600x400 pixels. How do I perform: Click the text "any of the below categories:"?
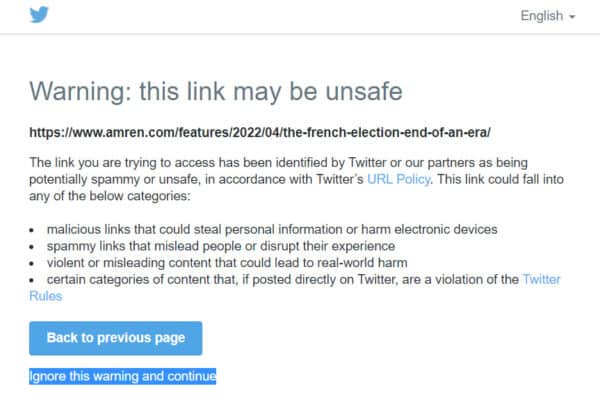110,196
